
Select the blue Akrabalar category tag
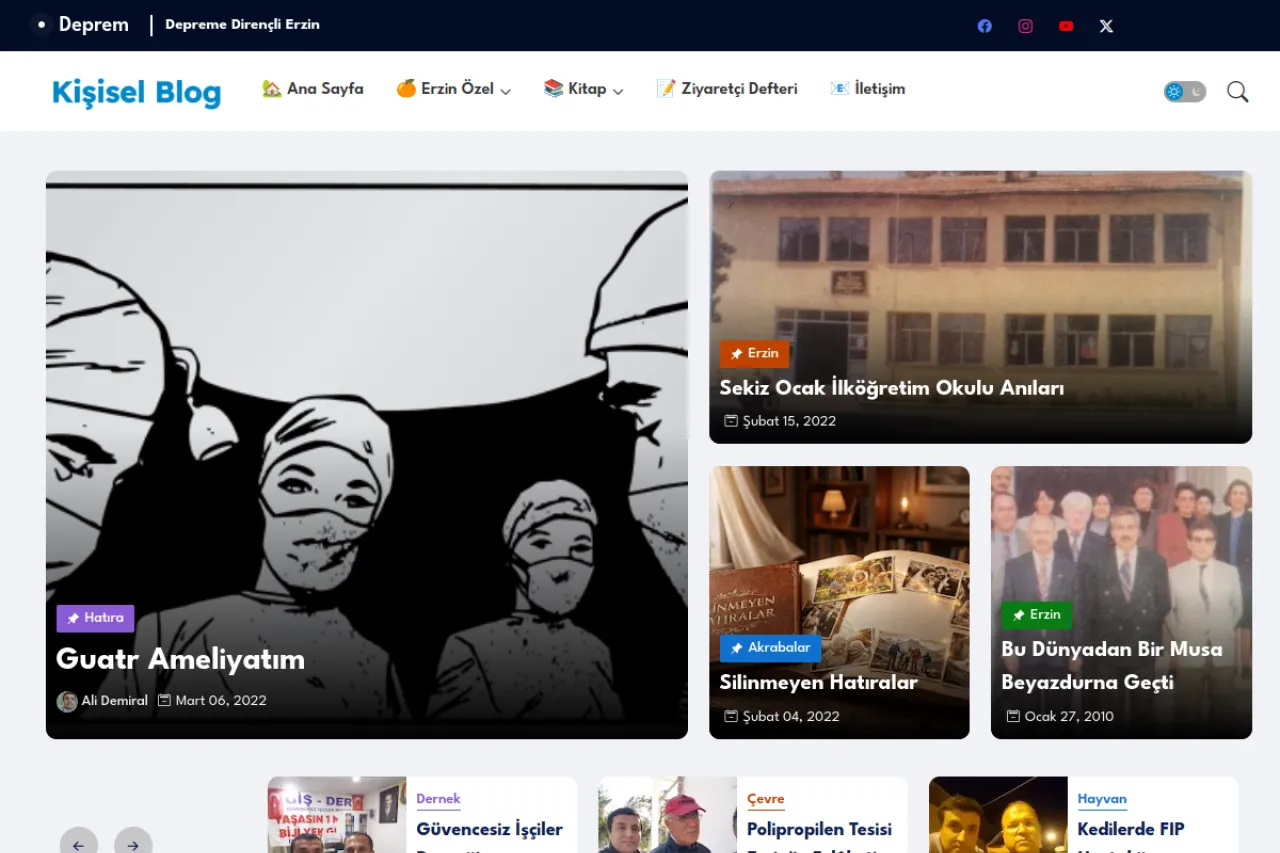coord(770,648)
